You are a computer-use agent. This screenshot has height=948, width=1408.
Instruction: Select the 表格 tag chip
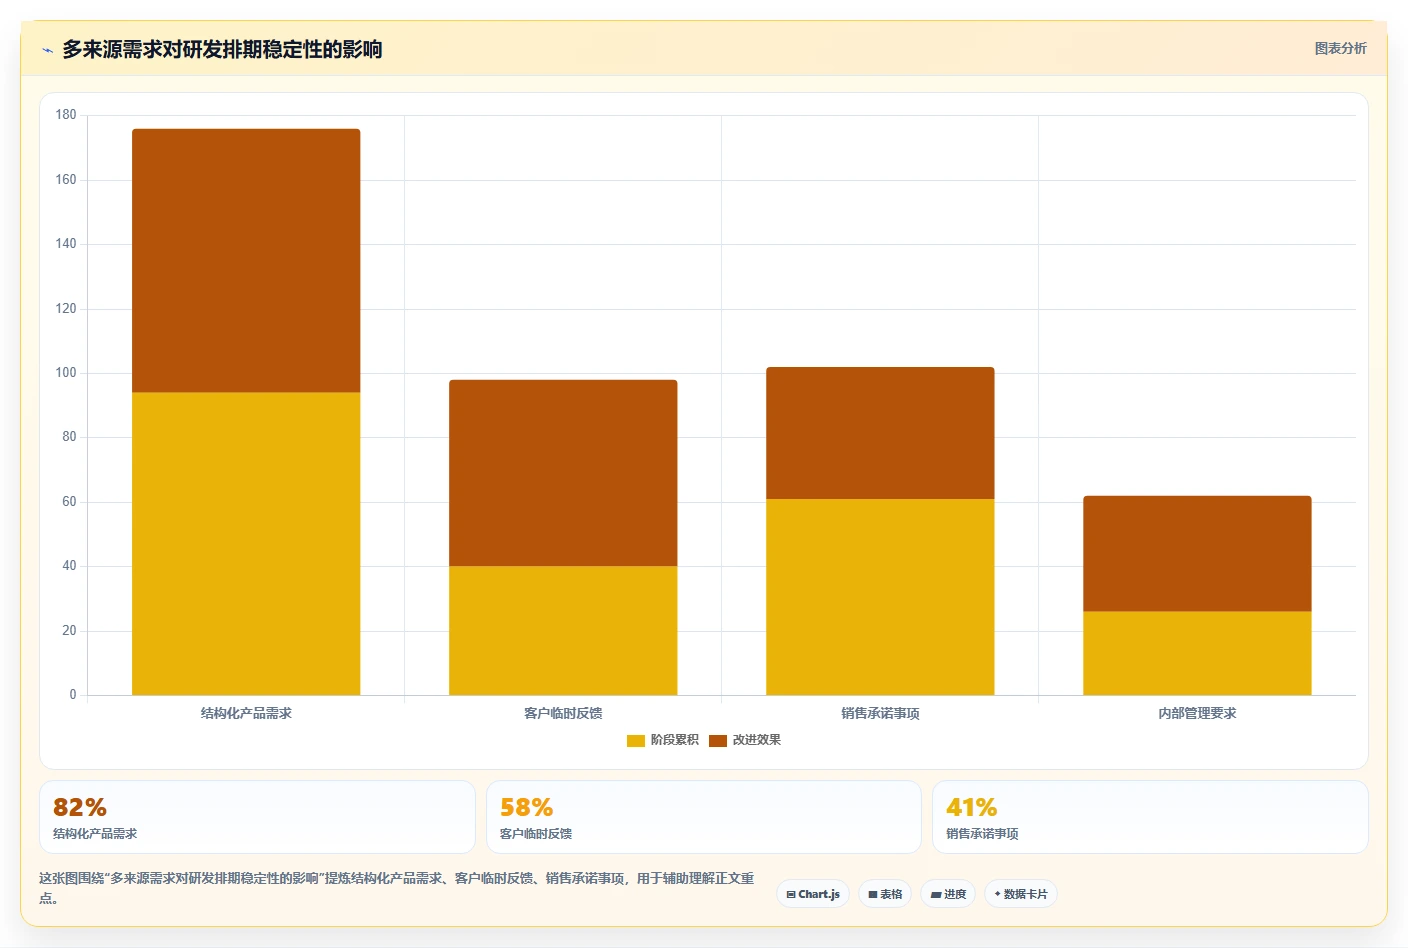pos(885,894)
